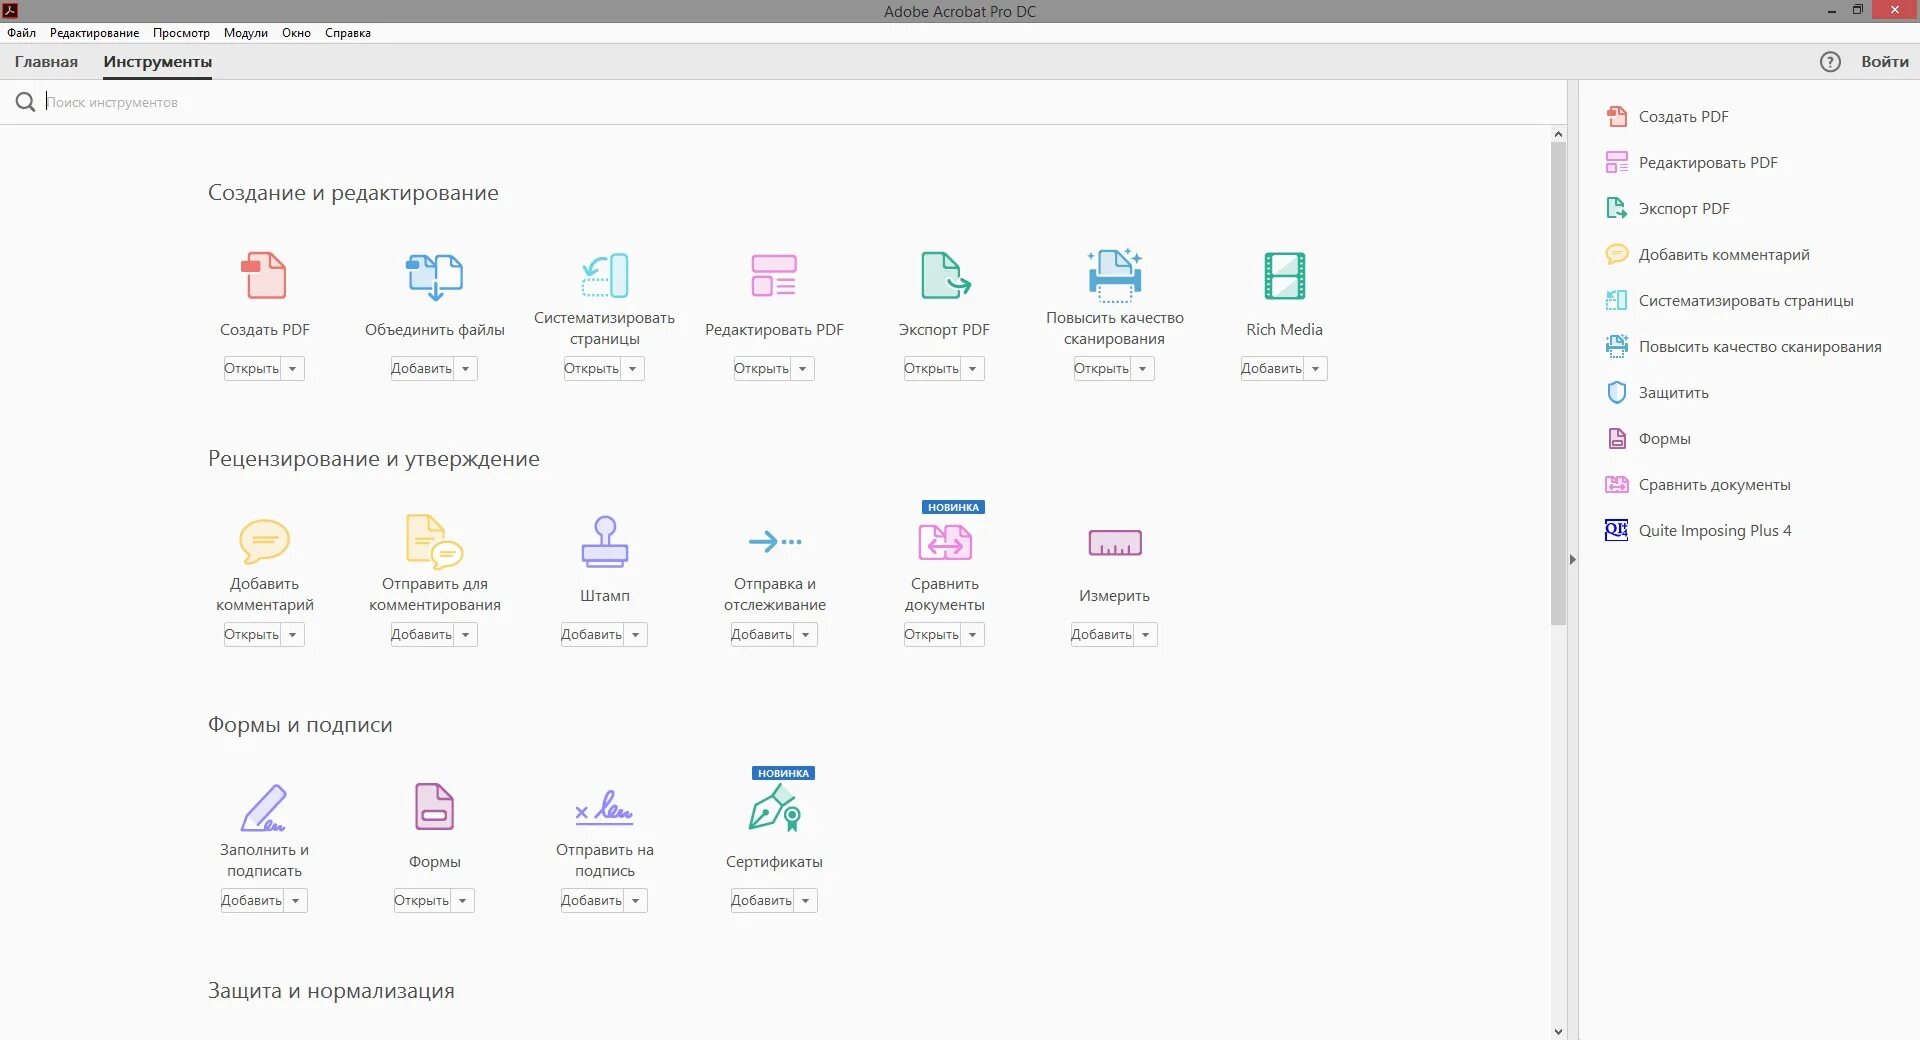Open the Compare Documents tool icon

point(945,542)
